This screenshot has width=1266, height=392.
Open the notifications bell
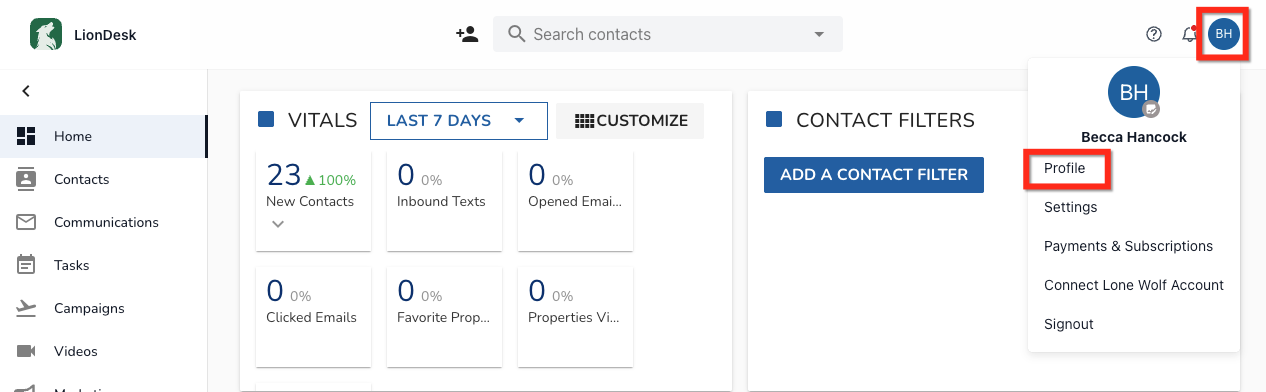tap(1189, 34)
